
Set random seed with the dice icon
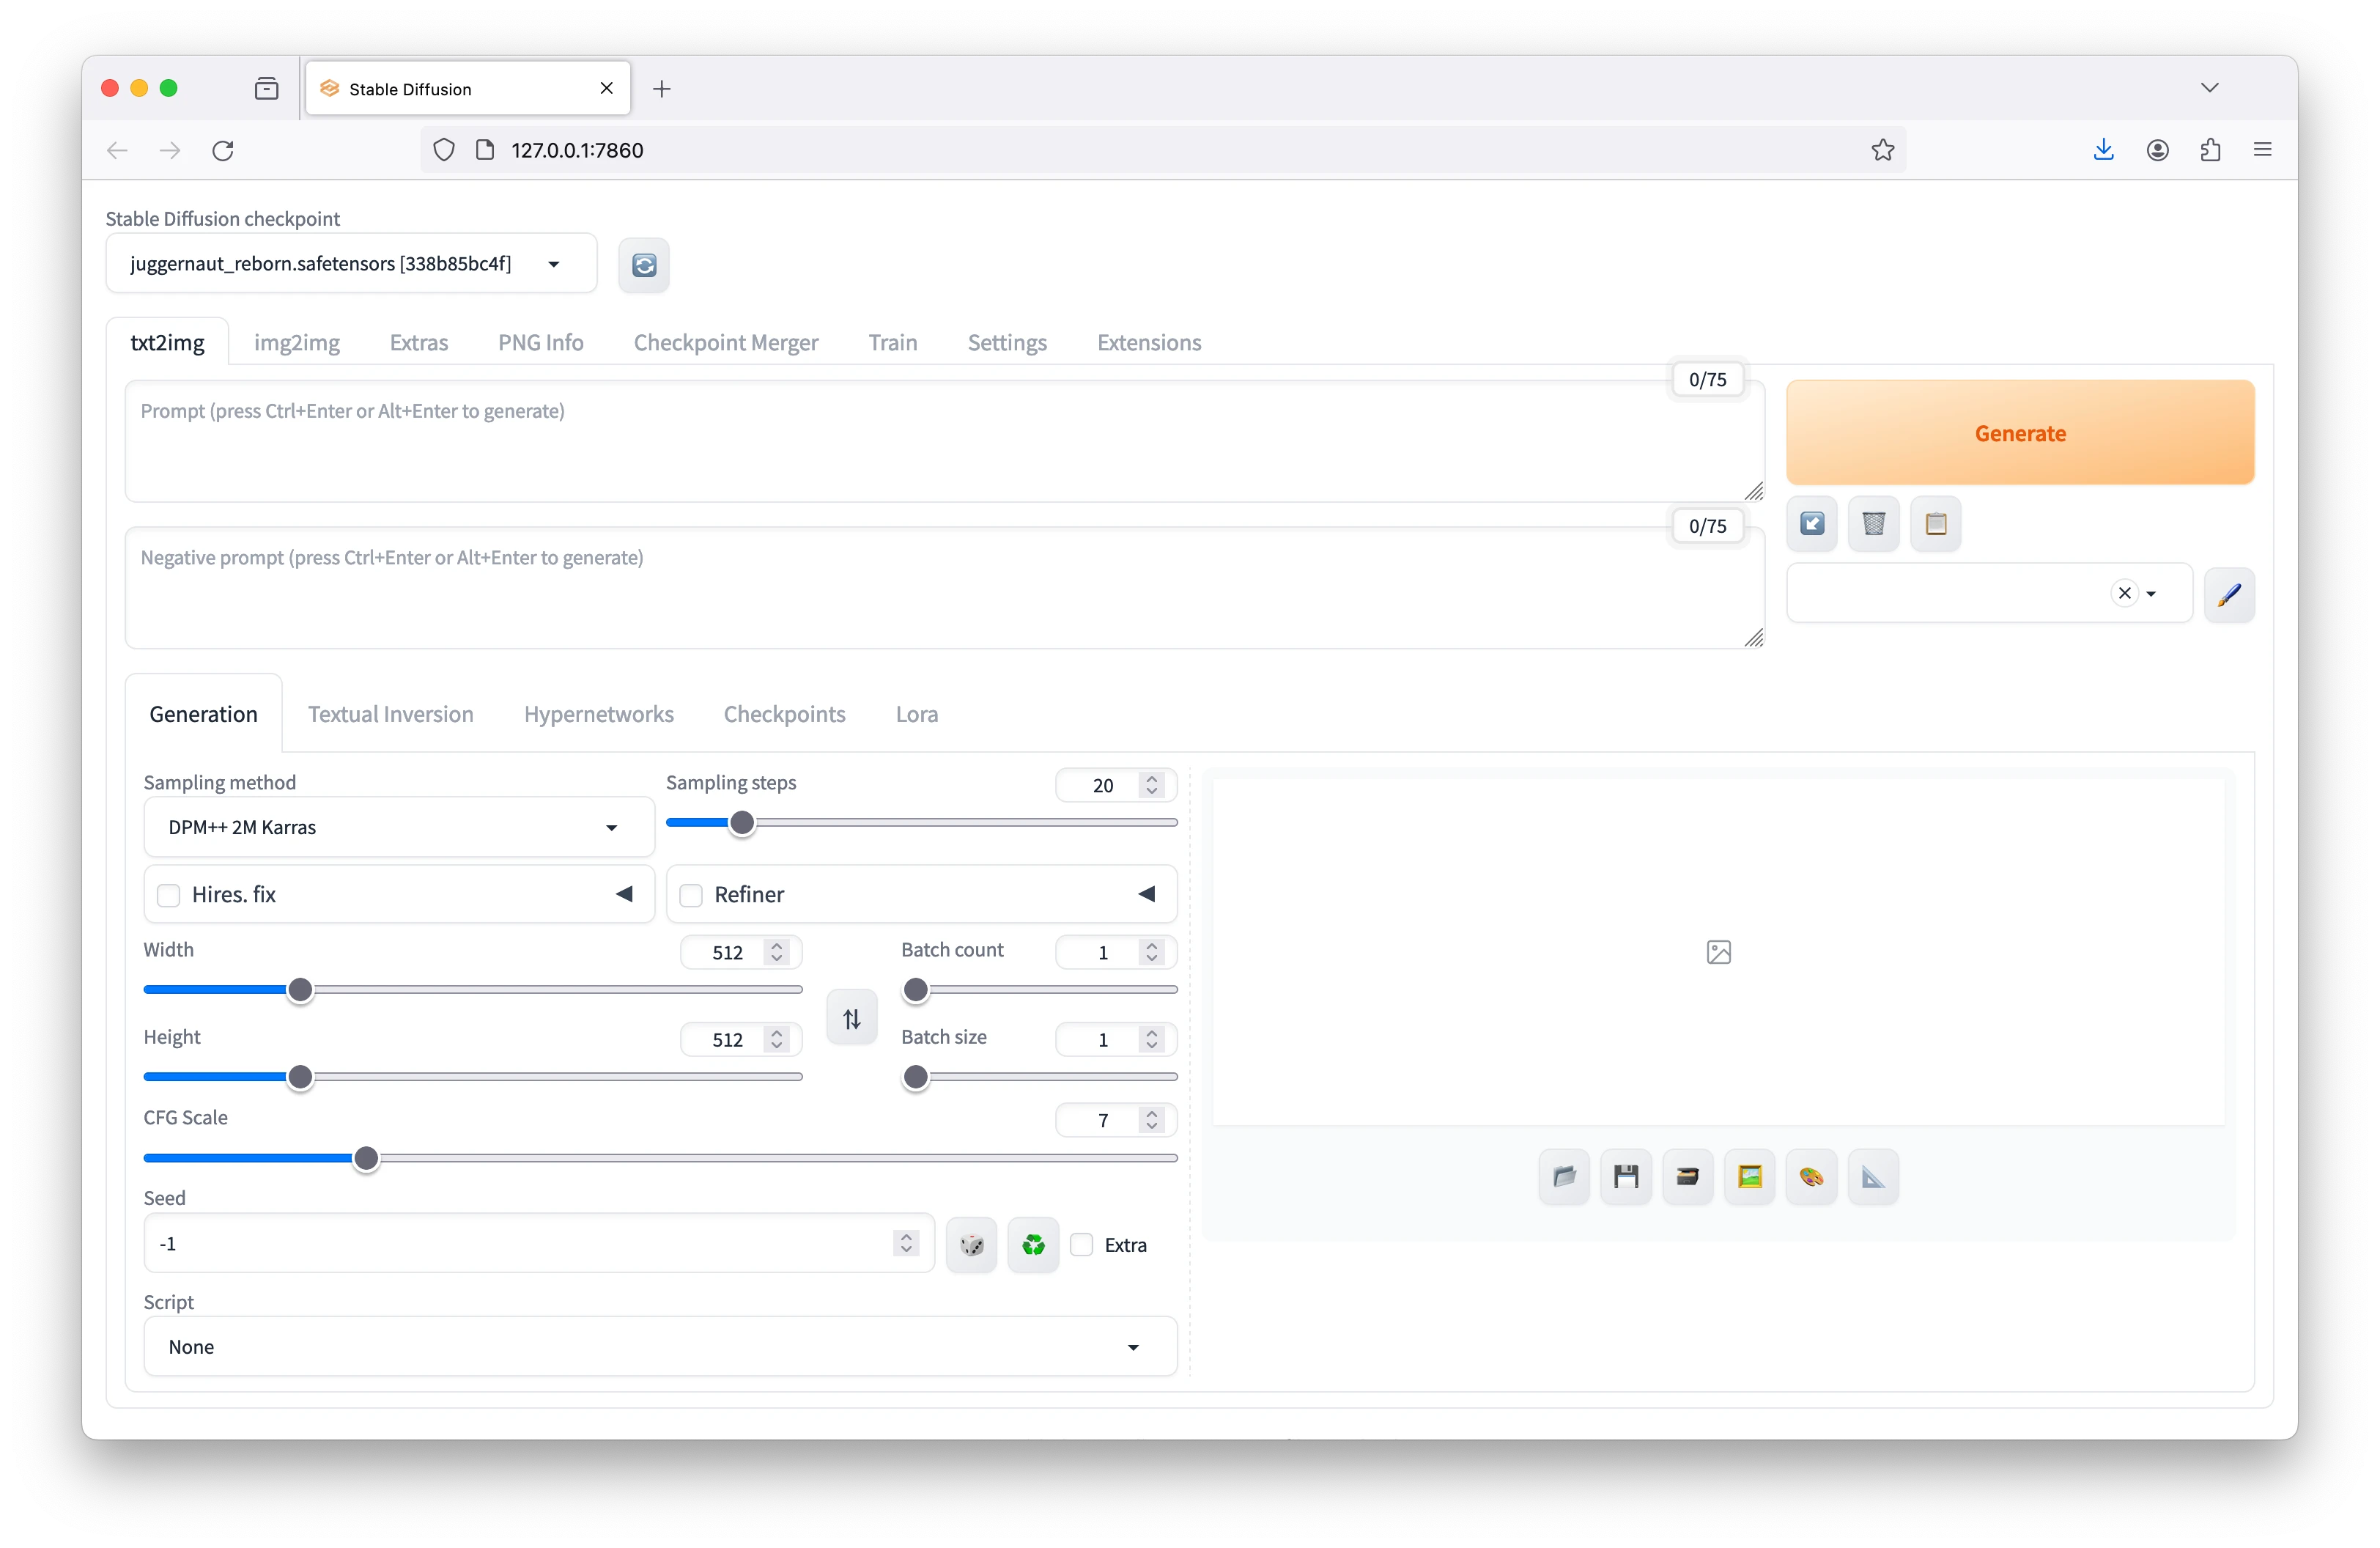point(971,1244)
